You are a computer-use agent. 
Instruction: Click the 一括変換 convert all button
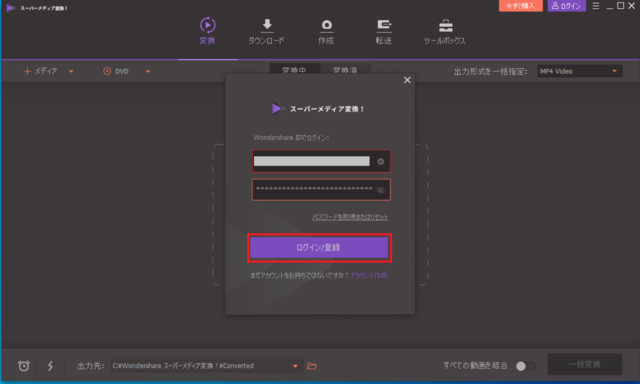584,364
